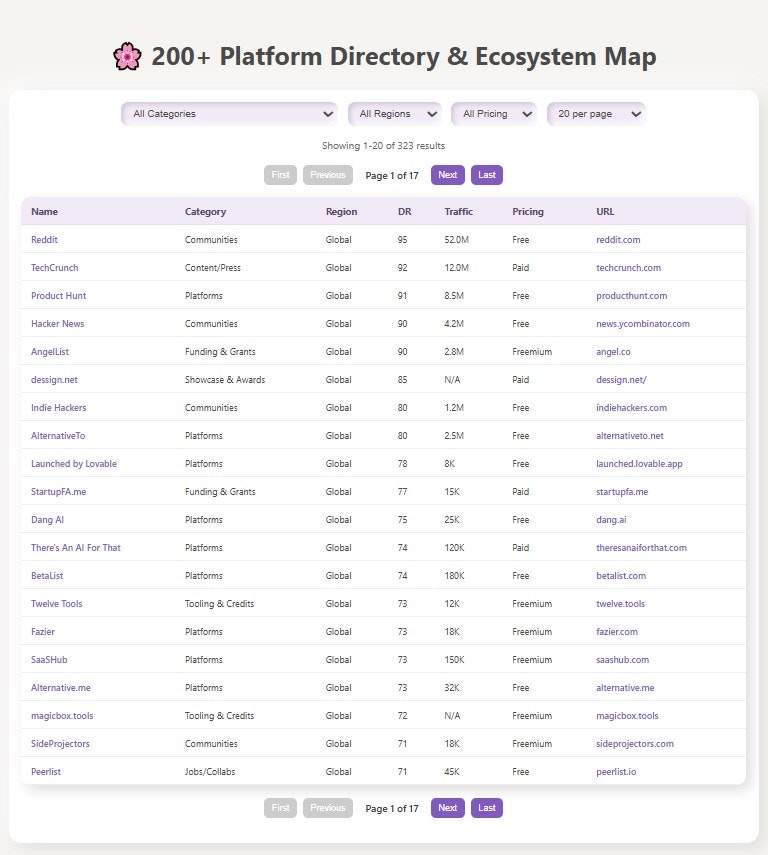Visit the twelve.tools URL
The width and height of the screenshot is (768, 855).
[x=620, y=604]
